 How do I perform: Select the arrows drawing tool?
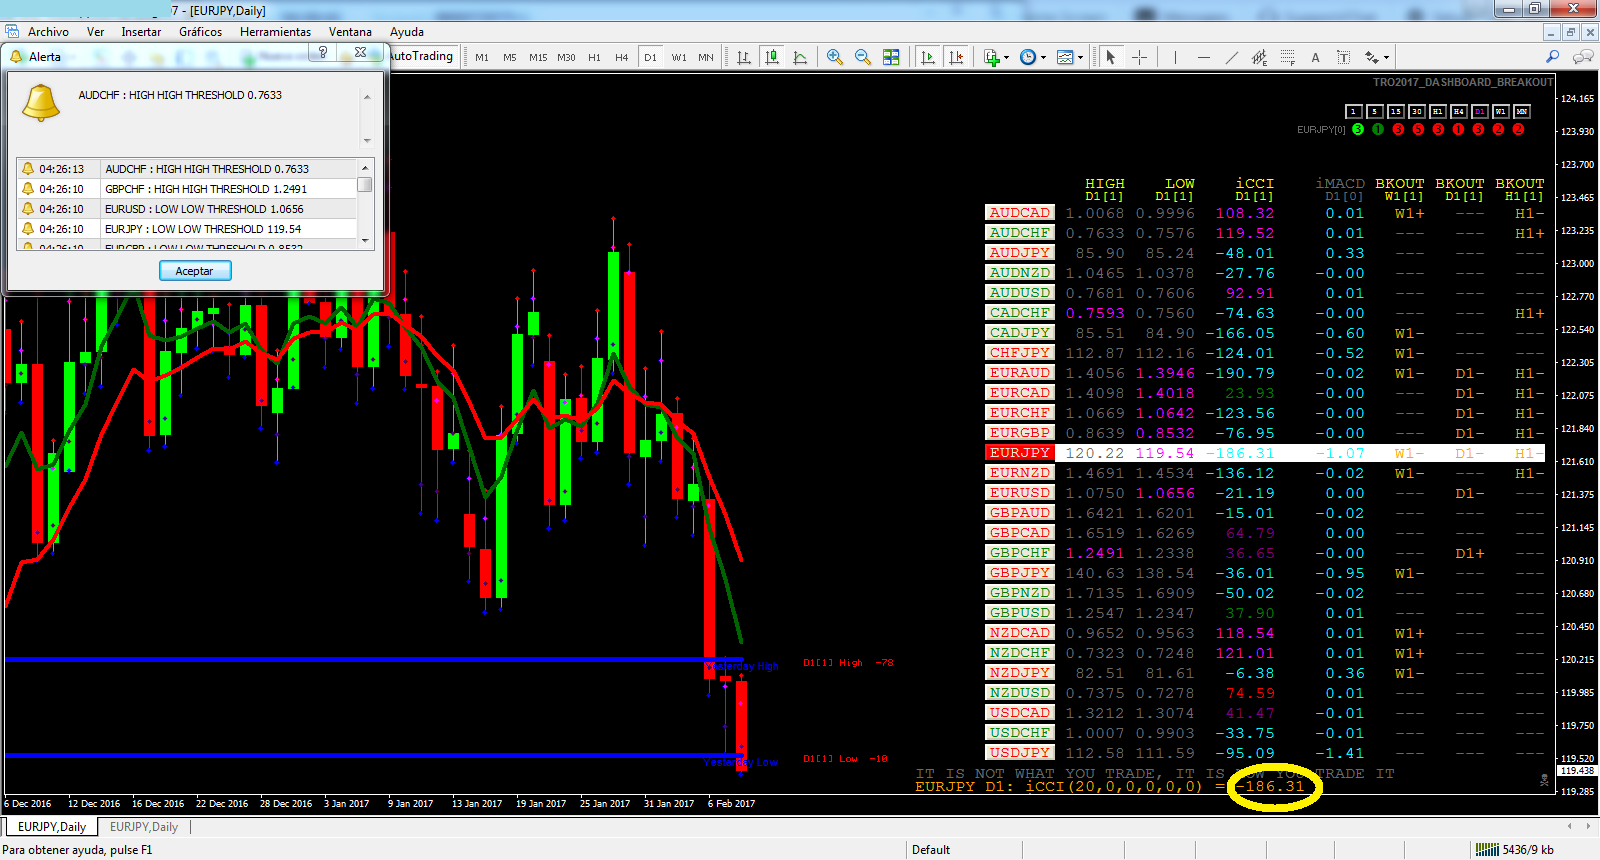(x=1371, y=57)
